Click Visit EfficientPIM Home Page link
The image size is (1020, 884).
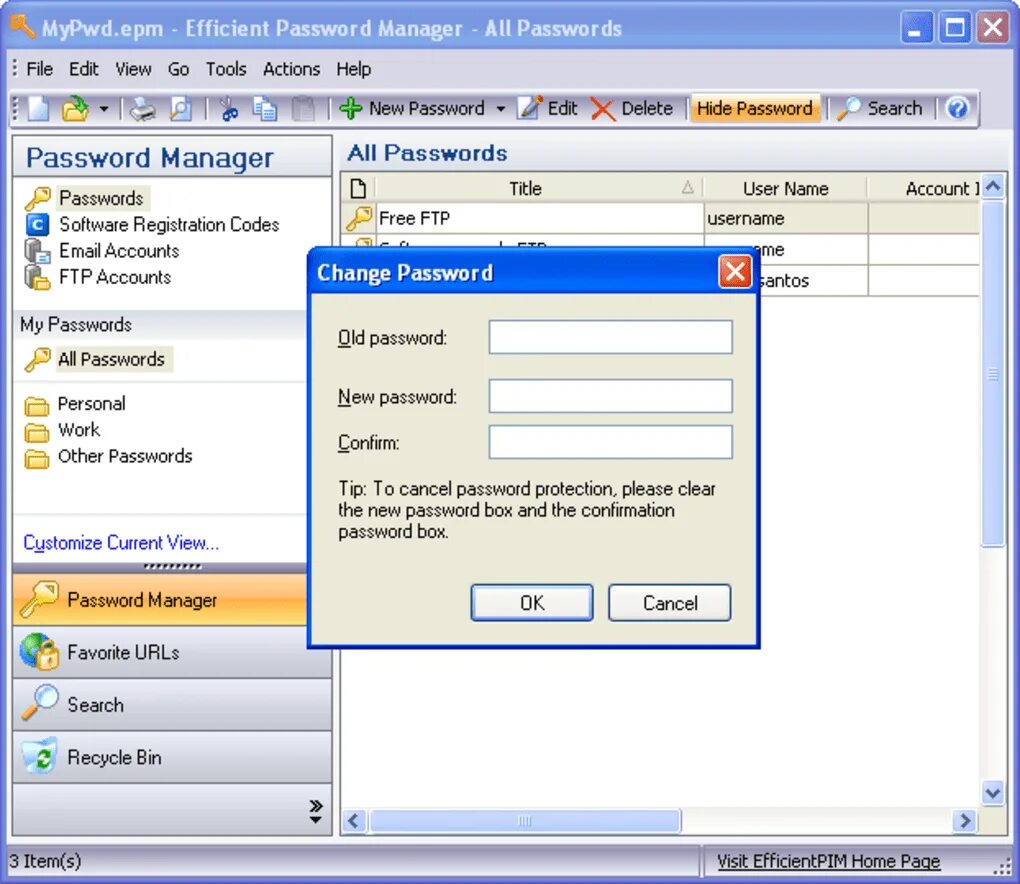point(828,861)
